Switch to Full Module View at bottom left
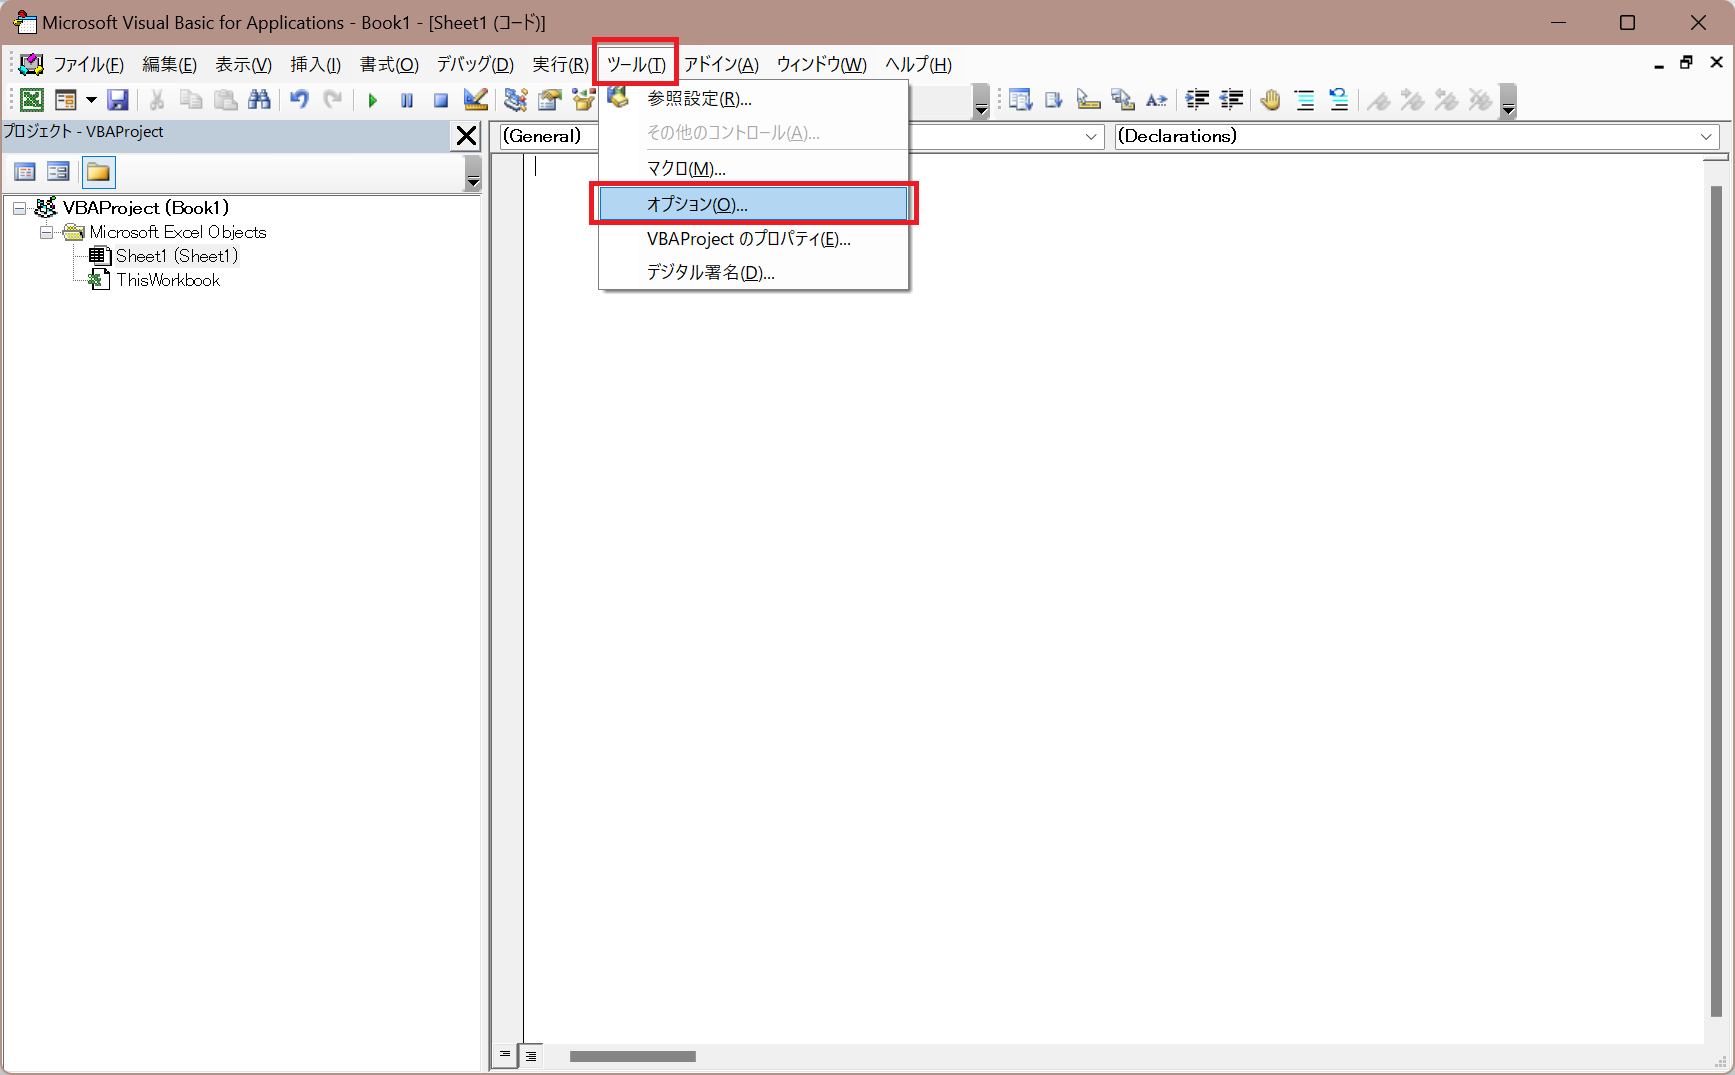Image resolution: width=1735 pixels, height=1075 pixels. click(531, 1055)
